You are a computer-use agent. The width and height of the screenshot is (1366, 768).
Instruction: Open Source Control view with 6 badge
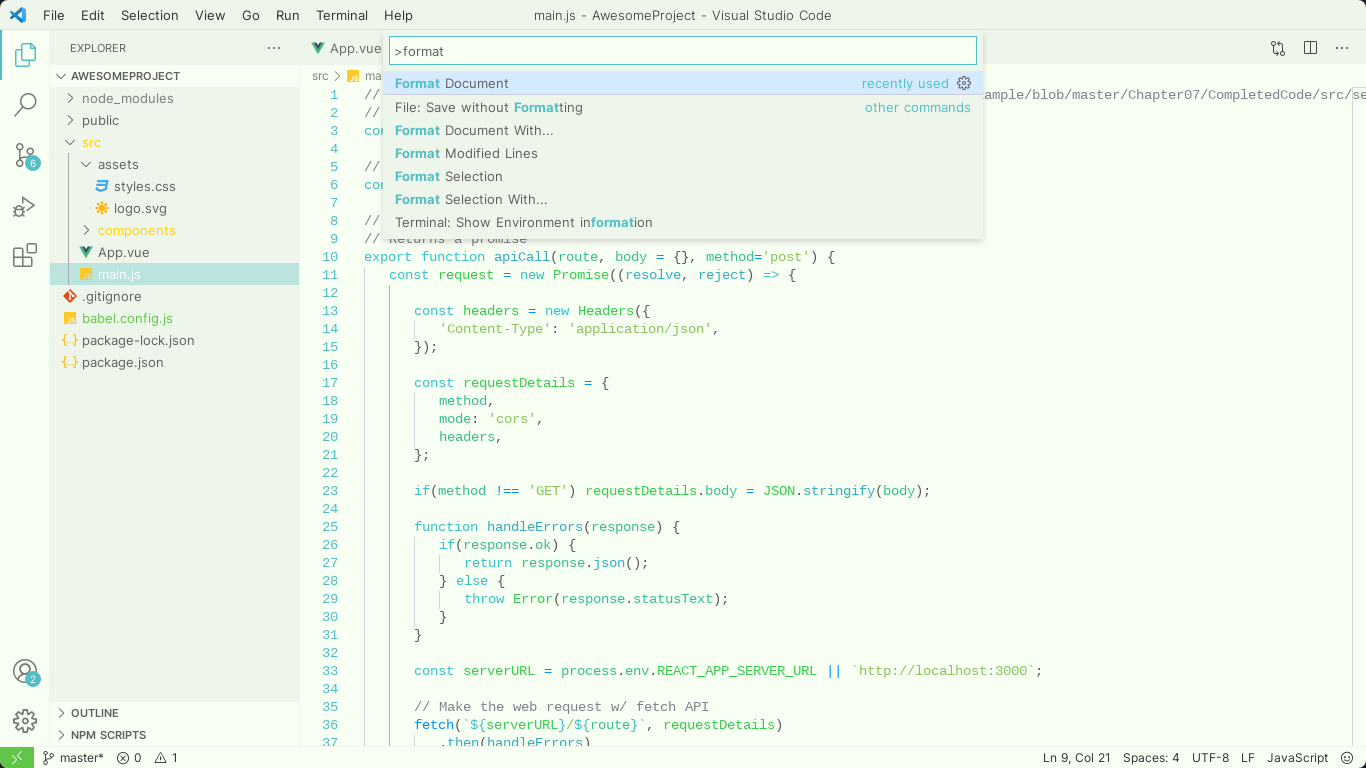pos(25,155)
